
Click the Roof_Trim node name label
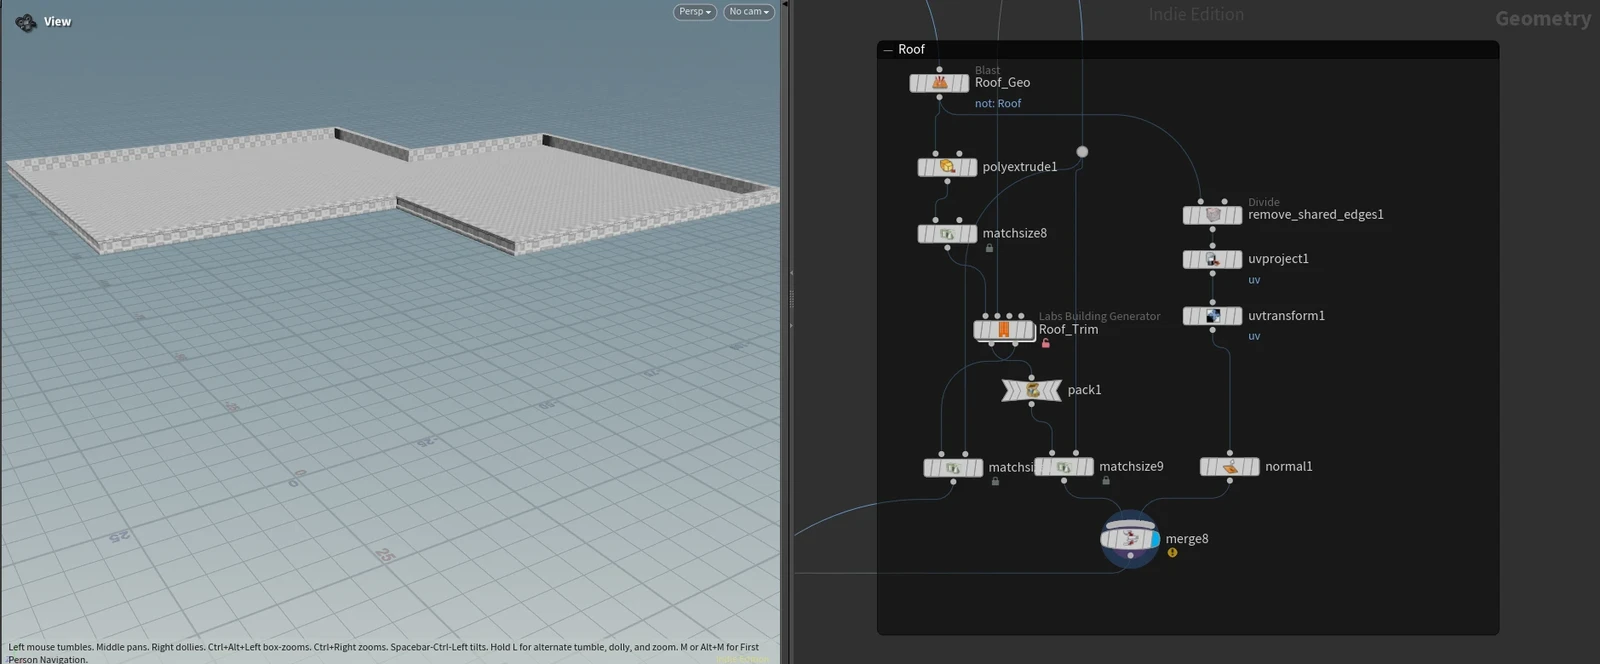pyautogui.click(x=1068, y=330)
